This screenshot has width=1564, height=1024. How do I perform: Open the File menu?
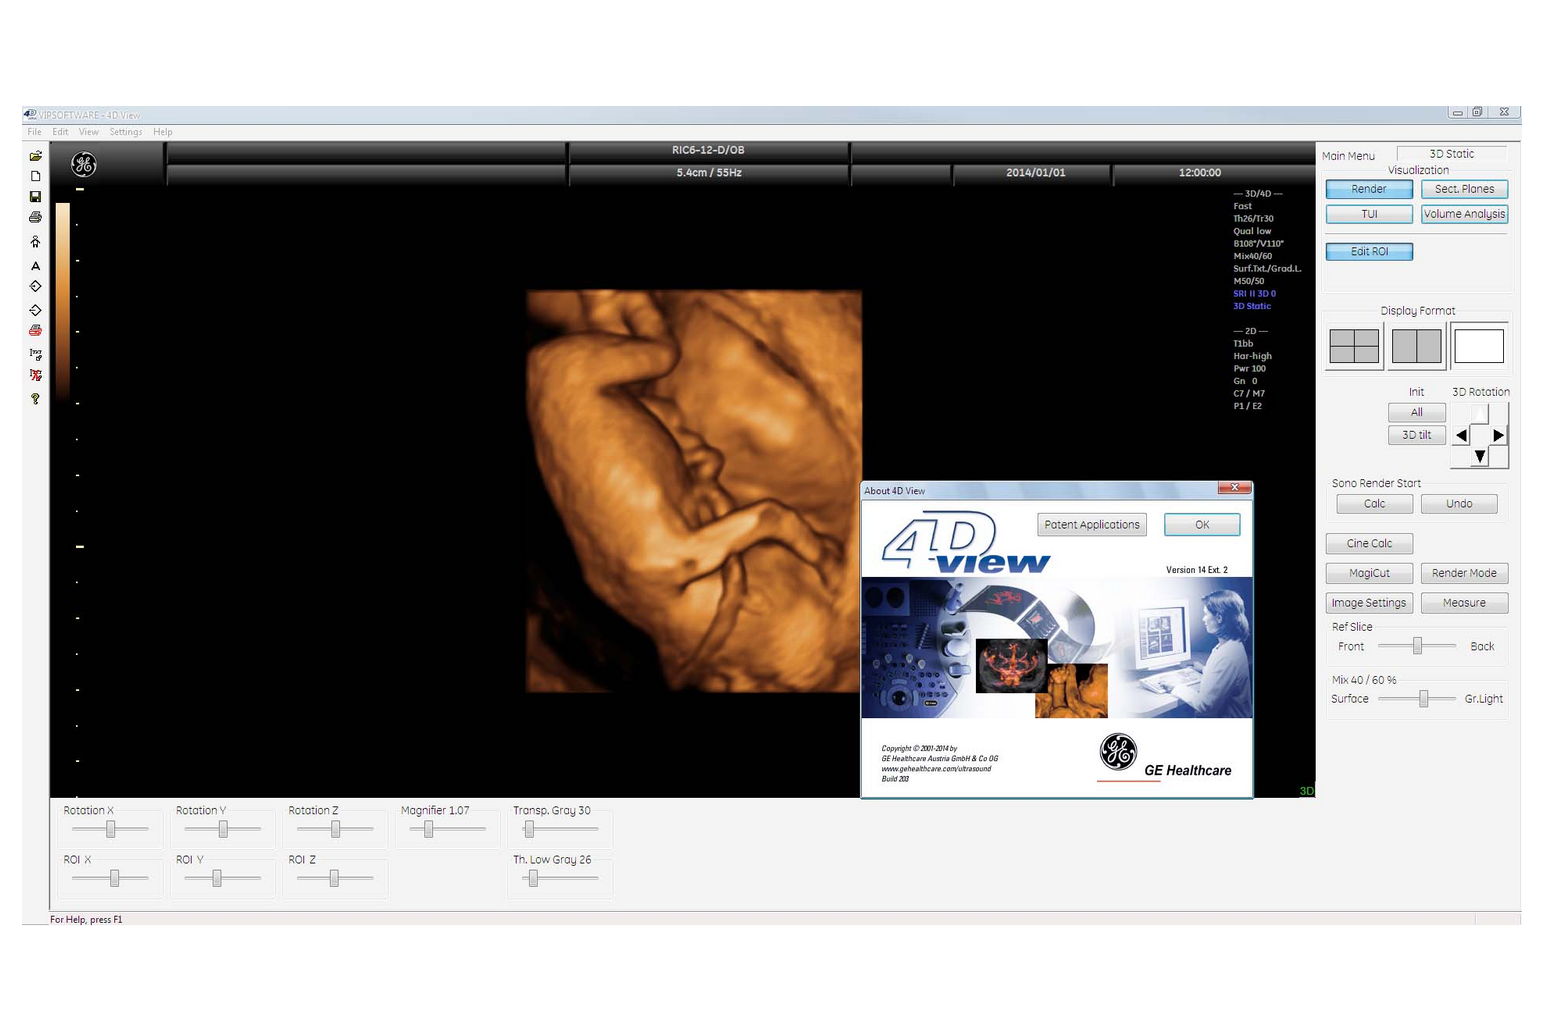pyautogui.click(x=35, y=132)
